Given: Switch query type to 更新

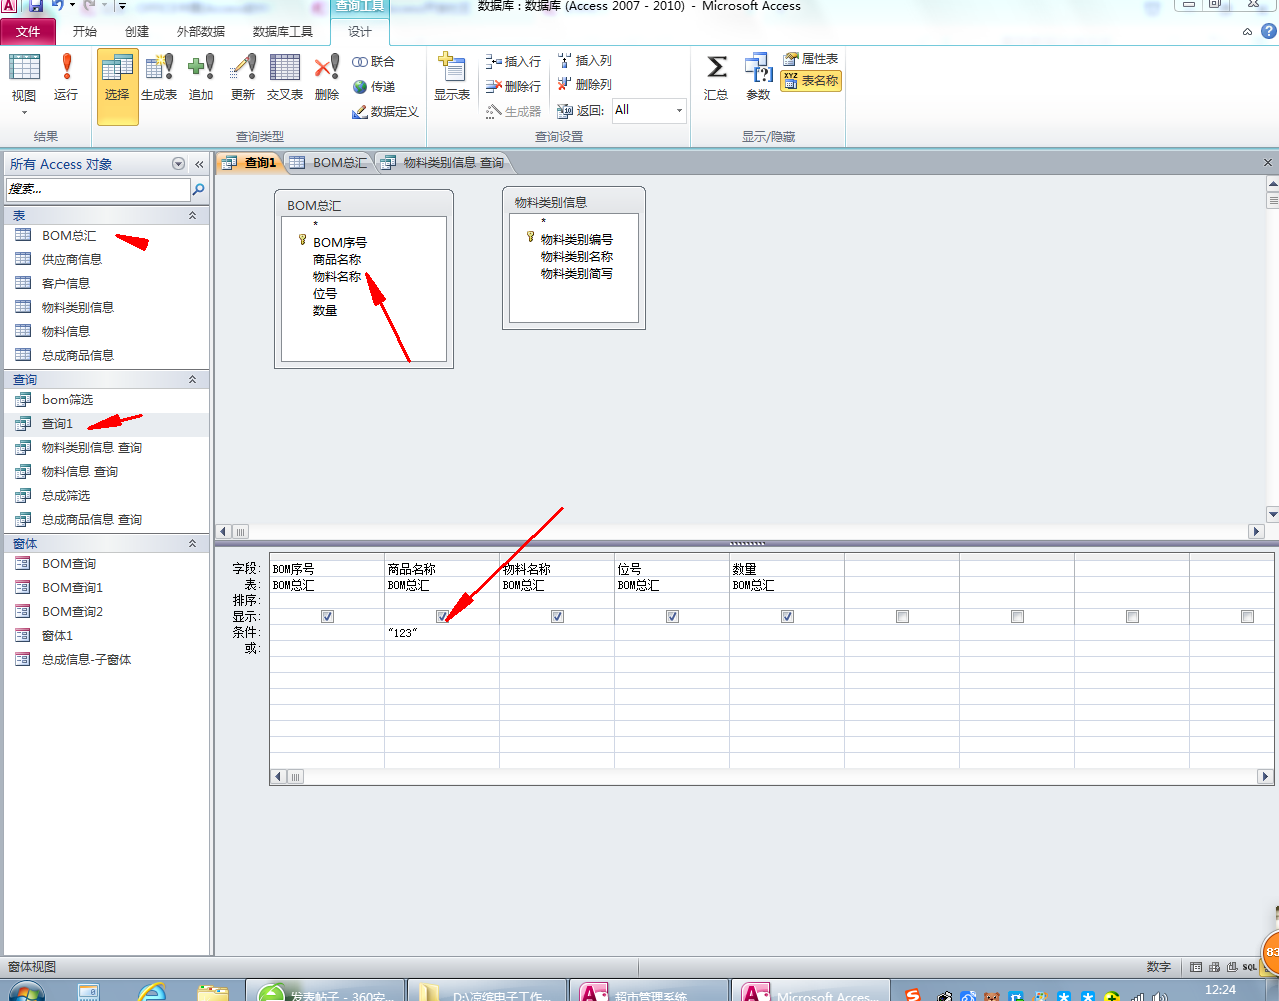Looking at the screenshot, I should click(x=243, y=78).
